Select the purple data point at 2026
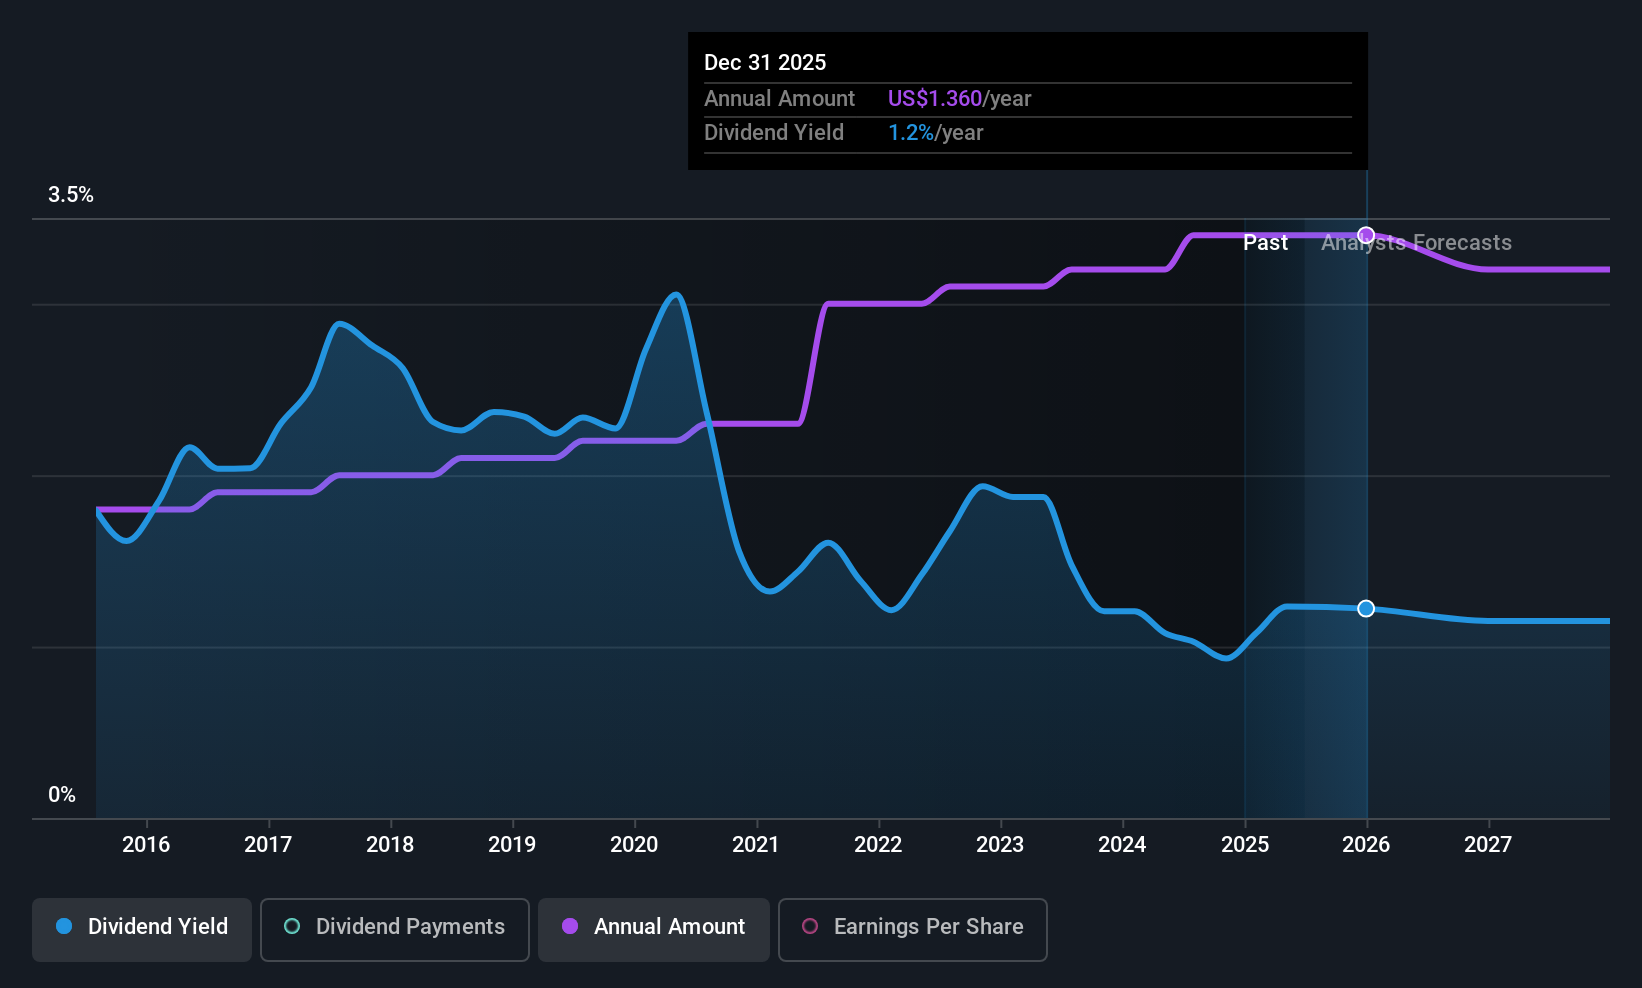Screen dimensions: 1642x988 [1366, 235]
